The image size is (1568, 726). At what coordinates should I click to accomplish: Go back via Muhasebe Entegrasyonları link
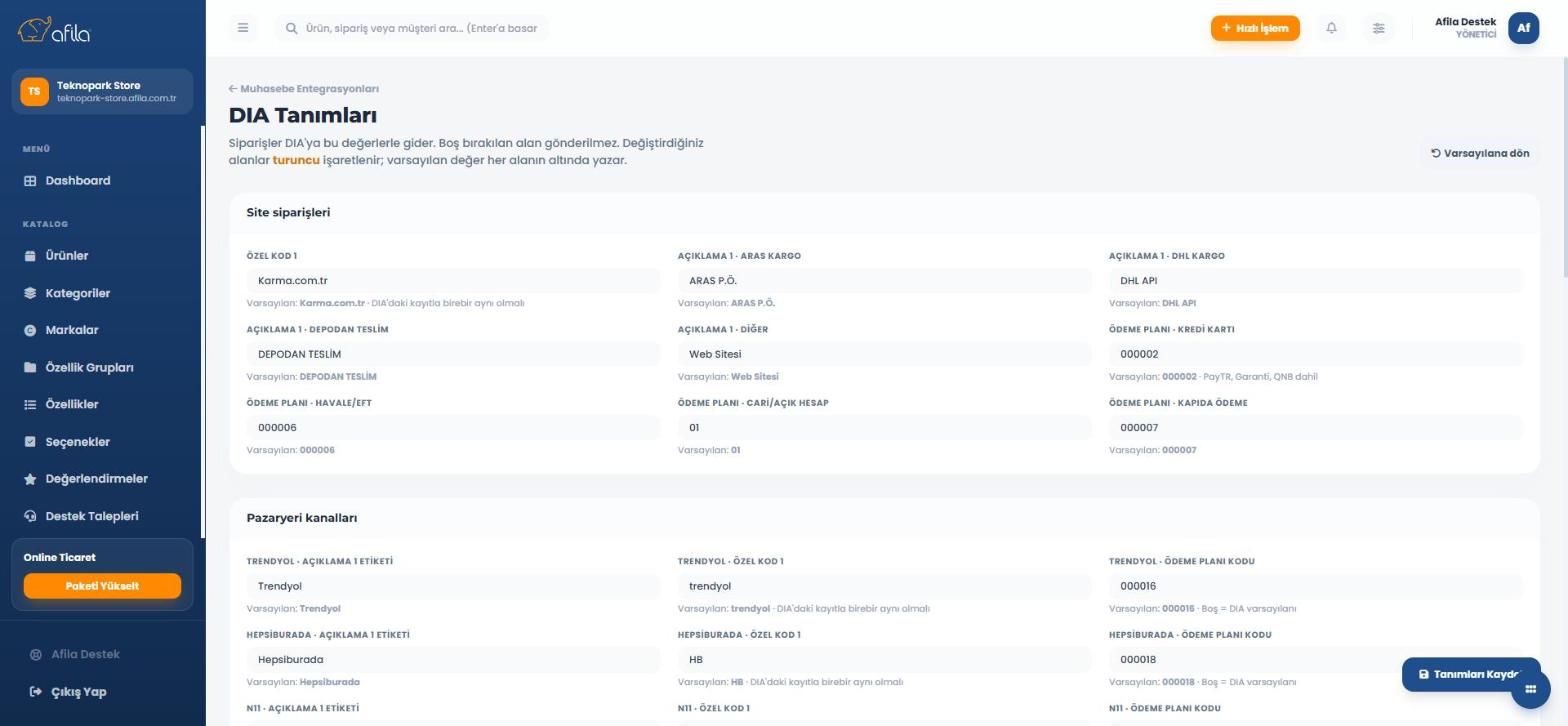point(304,89)
